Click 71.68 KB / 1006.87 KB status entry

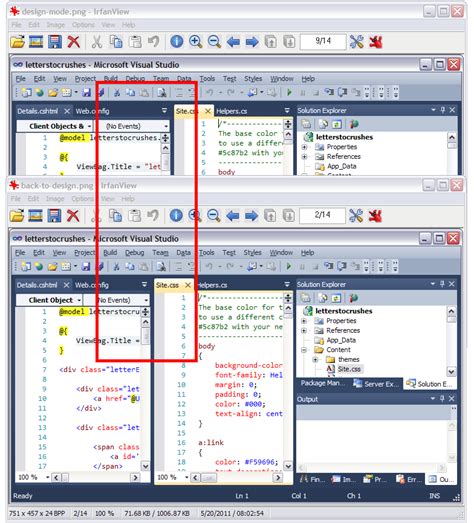pyautogui.click(x=157, y=513)
